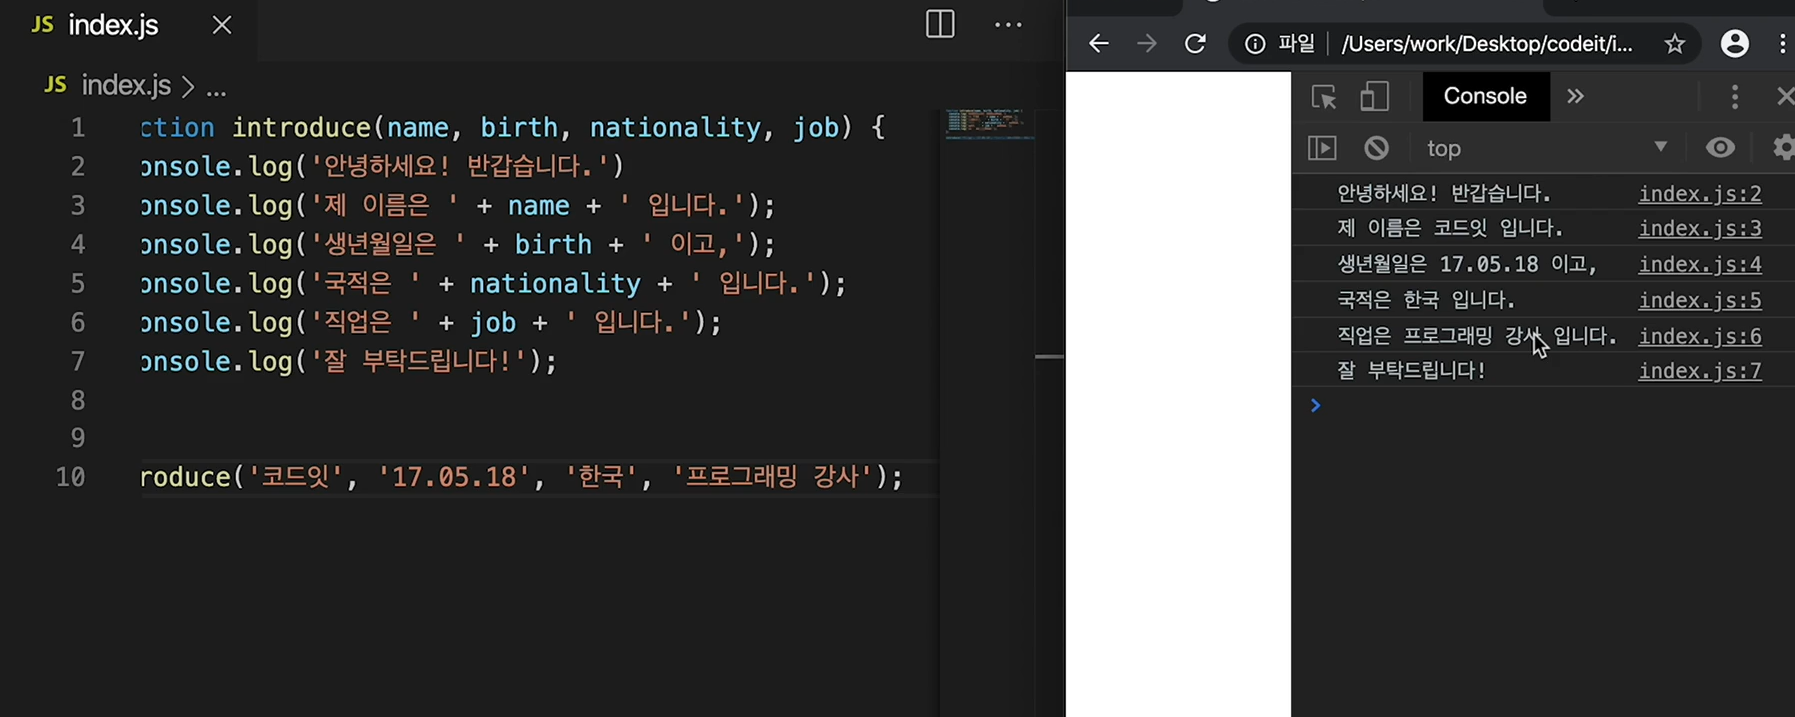Image resolution: width=1795 pixels, height=717 pixels.
Task: Click the console input prompt
Action: coord(1550,406)
